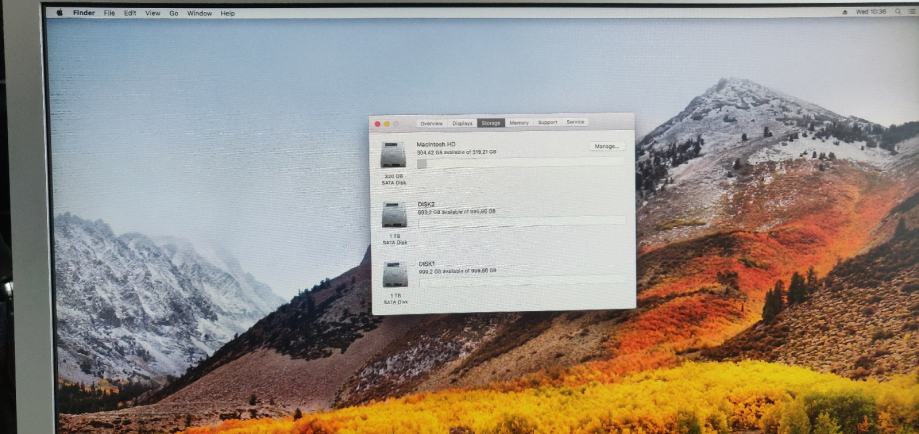The image size is (919, 434).
Task: Open the Apple menu
Action: (59, 13)
